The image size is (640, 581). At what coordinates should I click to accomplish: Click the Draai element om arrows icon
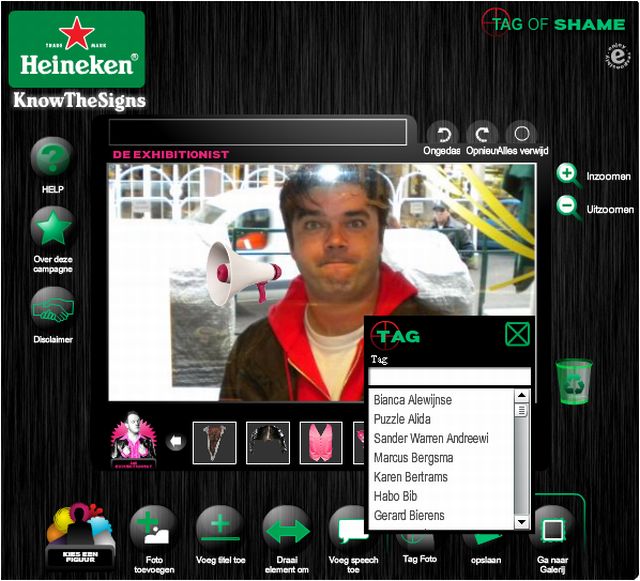(287, 530)
